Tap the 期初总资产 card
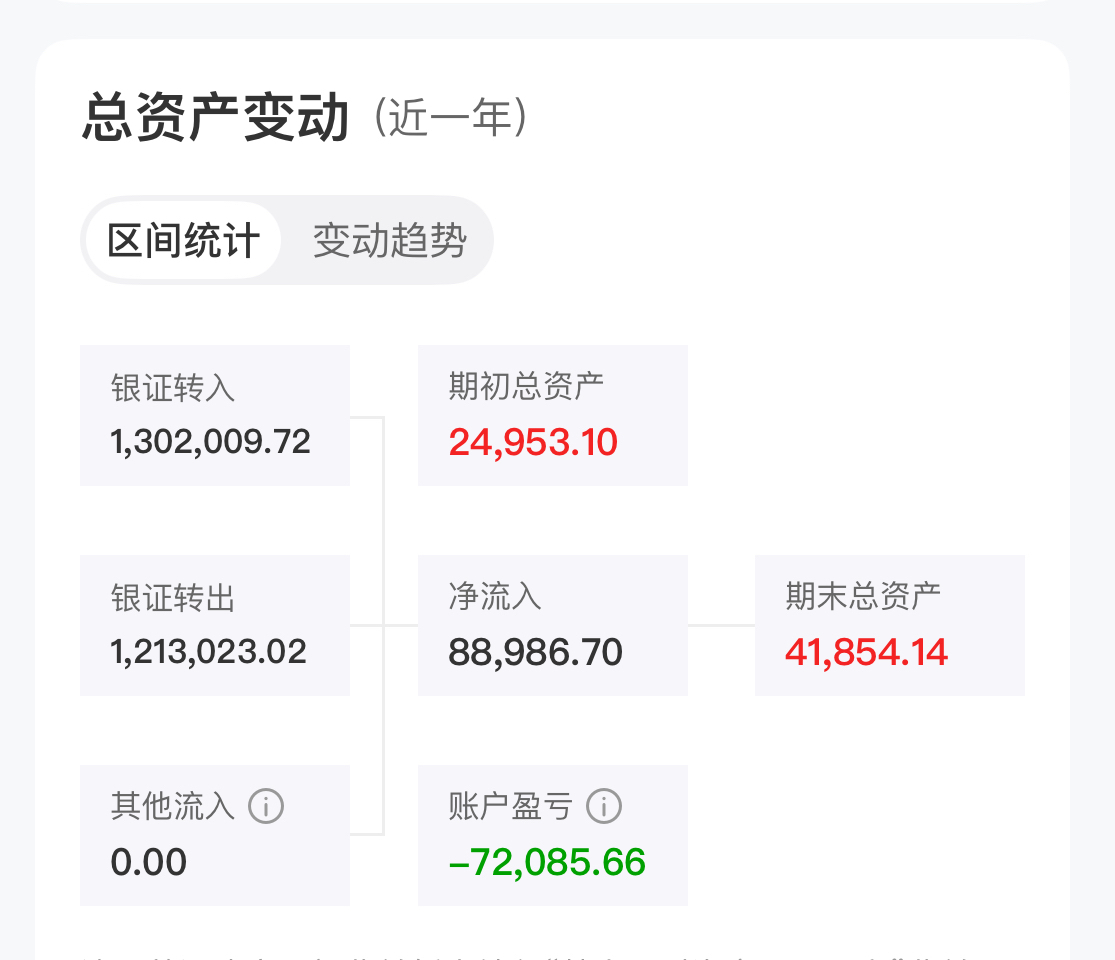The image size is (1115, 960). click(552, 415)
